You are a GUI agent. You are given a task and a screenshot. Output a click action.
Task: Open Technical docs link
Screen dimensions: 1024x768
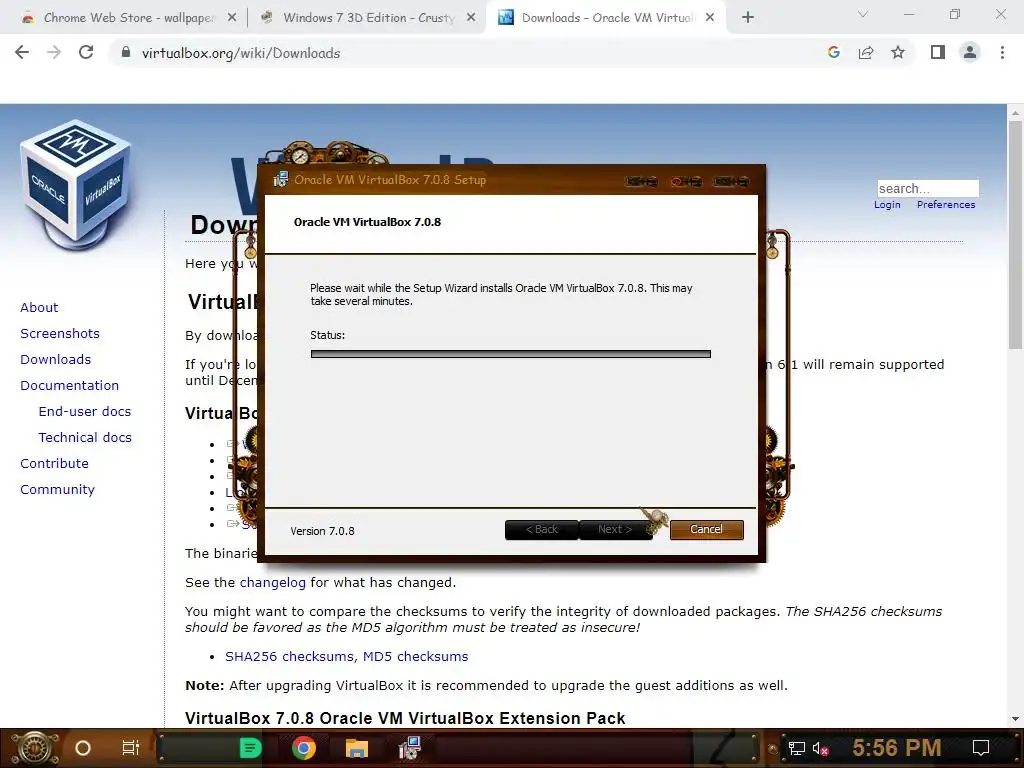coord(85,438)
